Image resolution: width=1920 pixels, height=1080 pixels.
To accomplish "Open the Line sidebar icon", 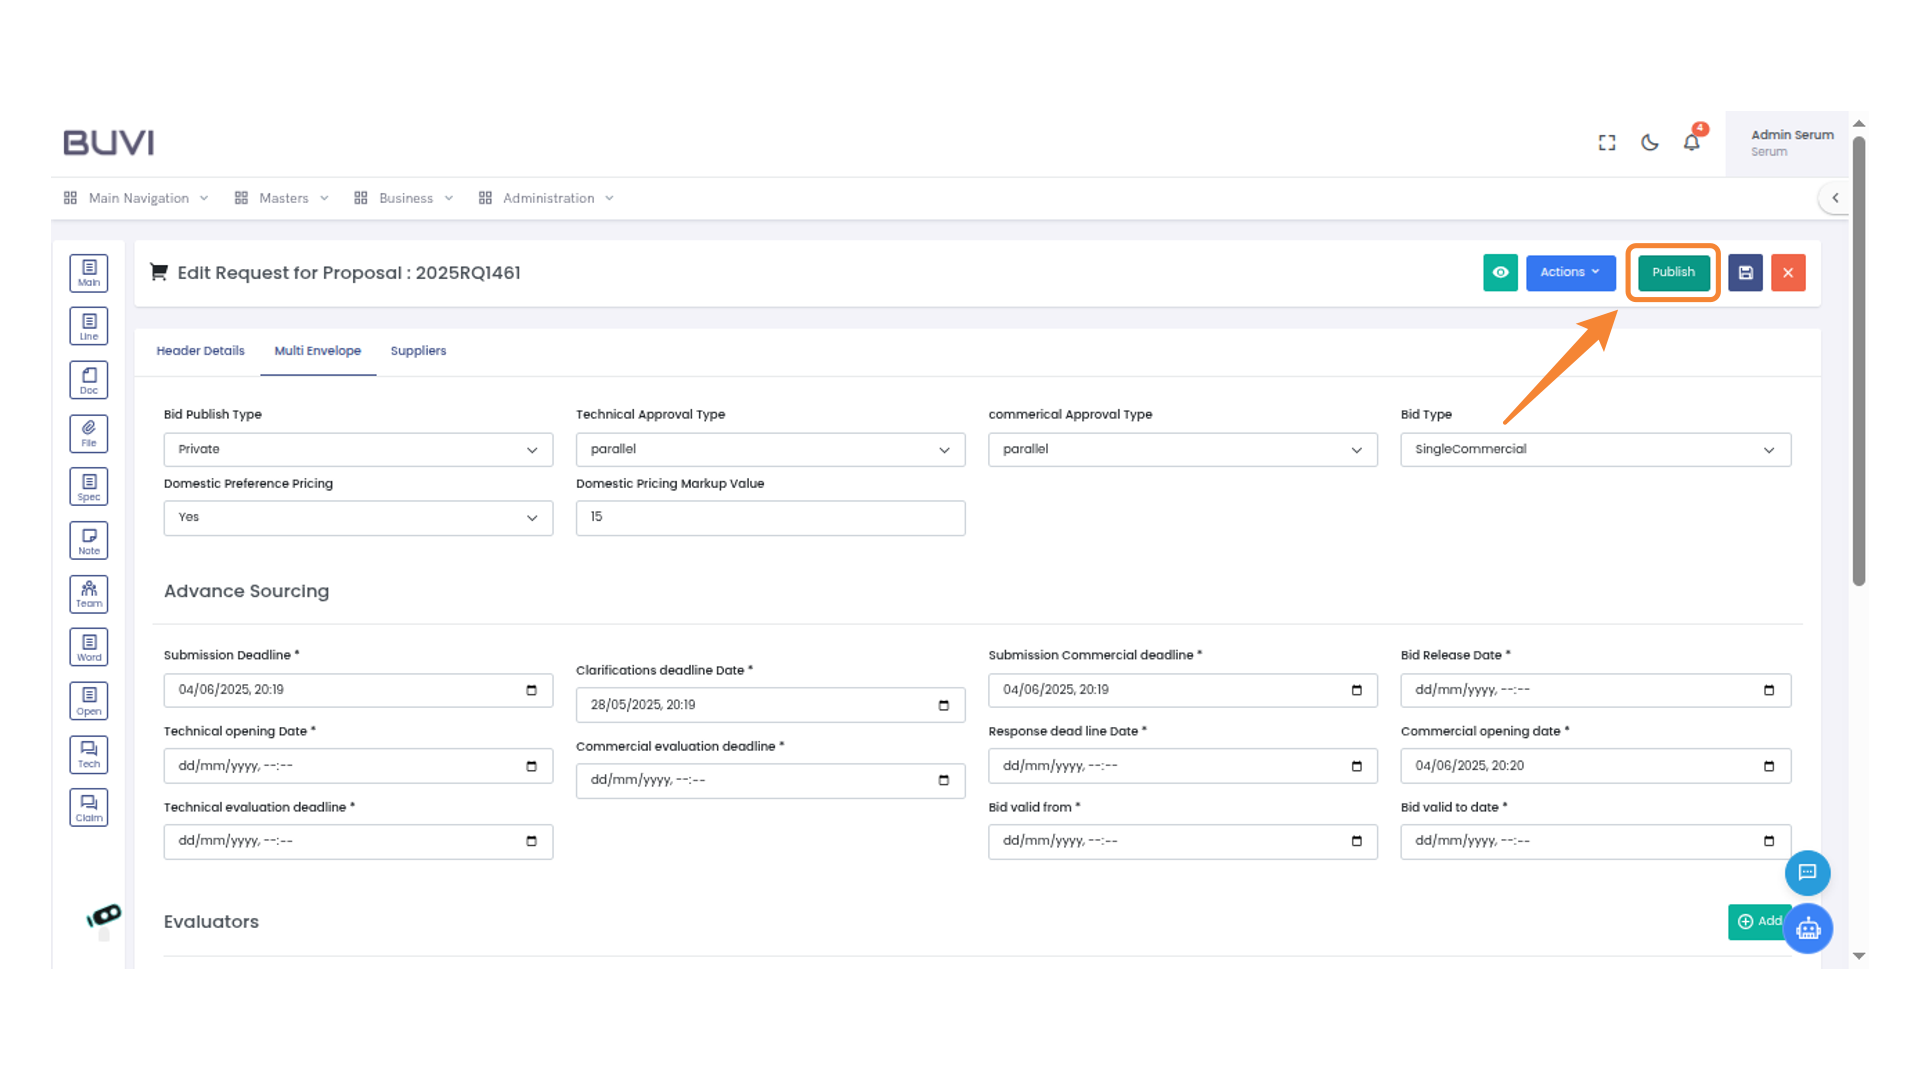I will click(x=89, y=326).
